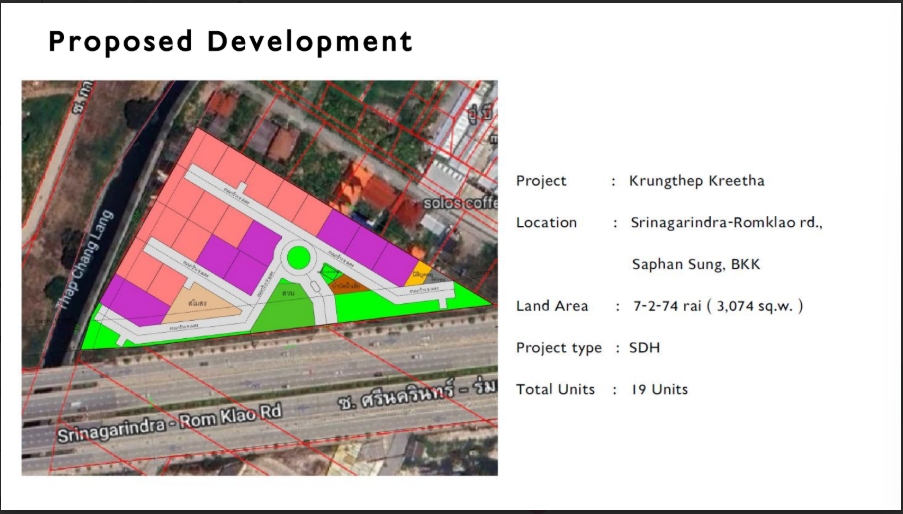Viewport: 903px width, 514px height.
Task: Click the 'Land Area' field label
Action: click(x=552, y=306)
